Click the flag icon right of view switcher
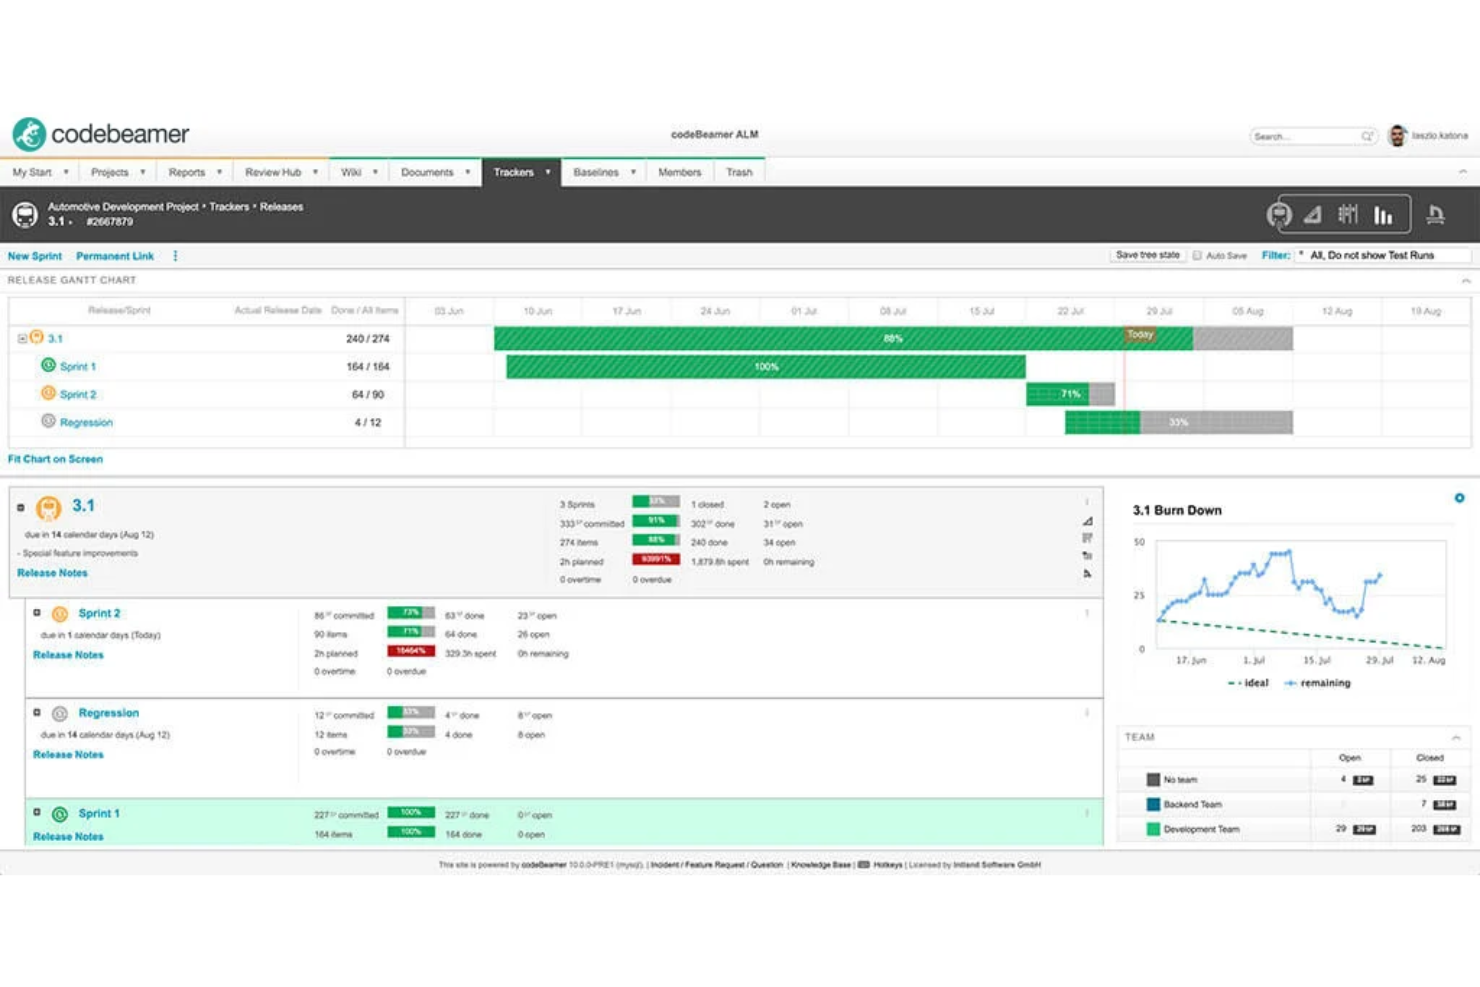The height and width of the screenshot is (987, 1480). (x=1437, y=213)
